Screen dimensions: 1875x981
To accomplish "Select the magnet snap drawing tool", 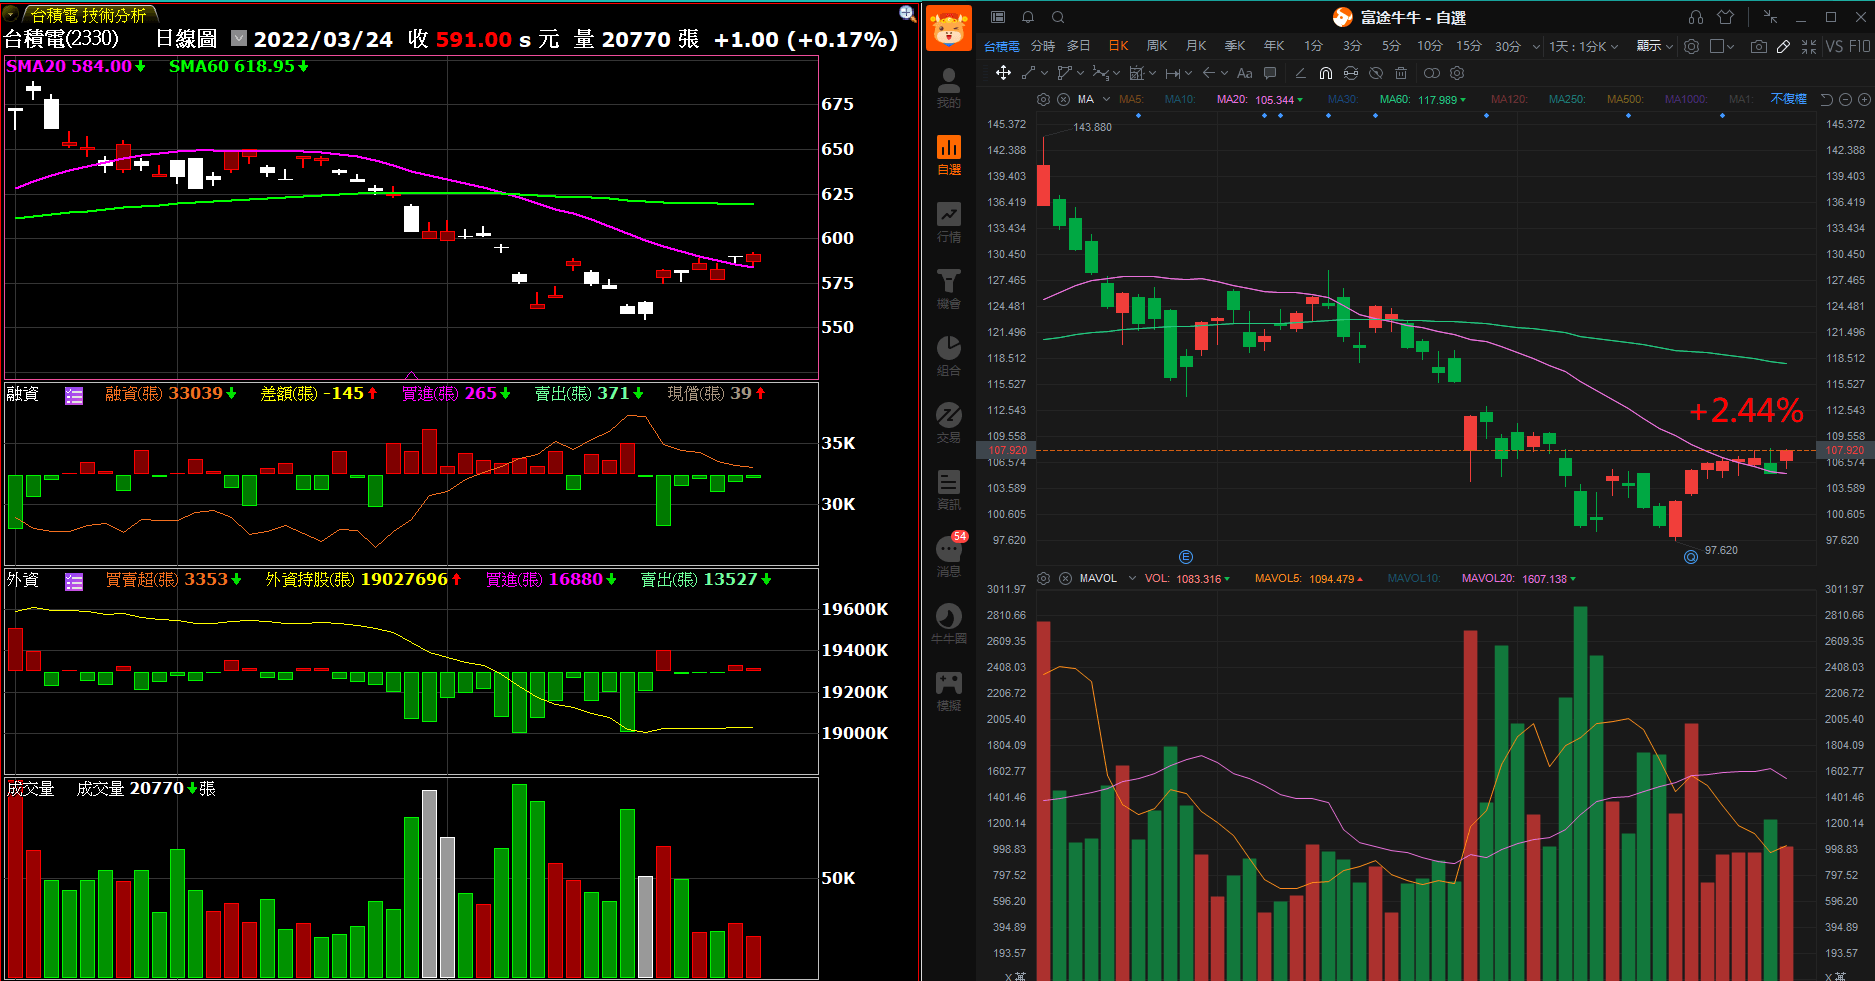I will point(1325,73).
